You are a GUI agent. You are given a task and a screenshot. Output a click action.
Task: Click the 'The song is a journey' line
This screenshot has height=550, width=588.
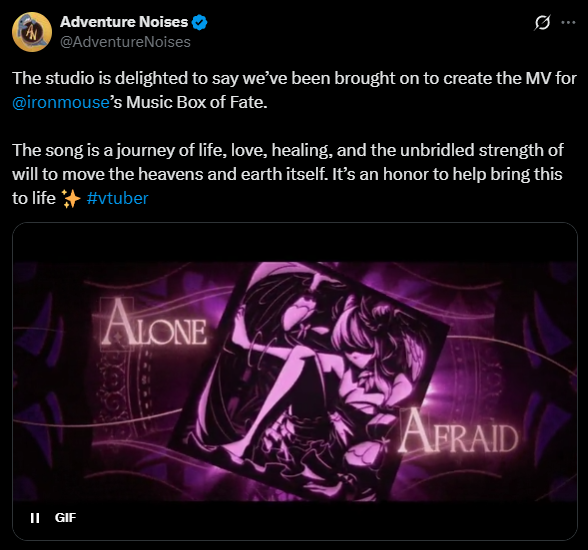tap(288, 150)
